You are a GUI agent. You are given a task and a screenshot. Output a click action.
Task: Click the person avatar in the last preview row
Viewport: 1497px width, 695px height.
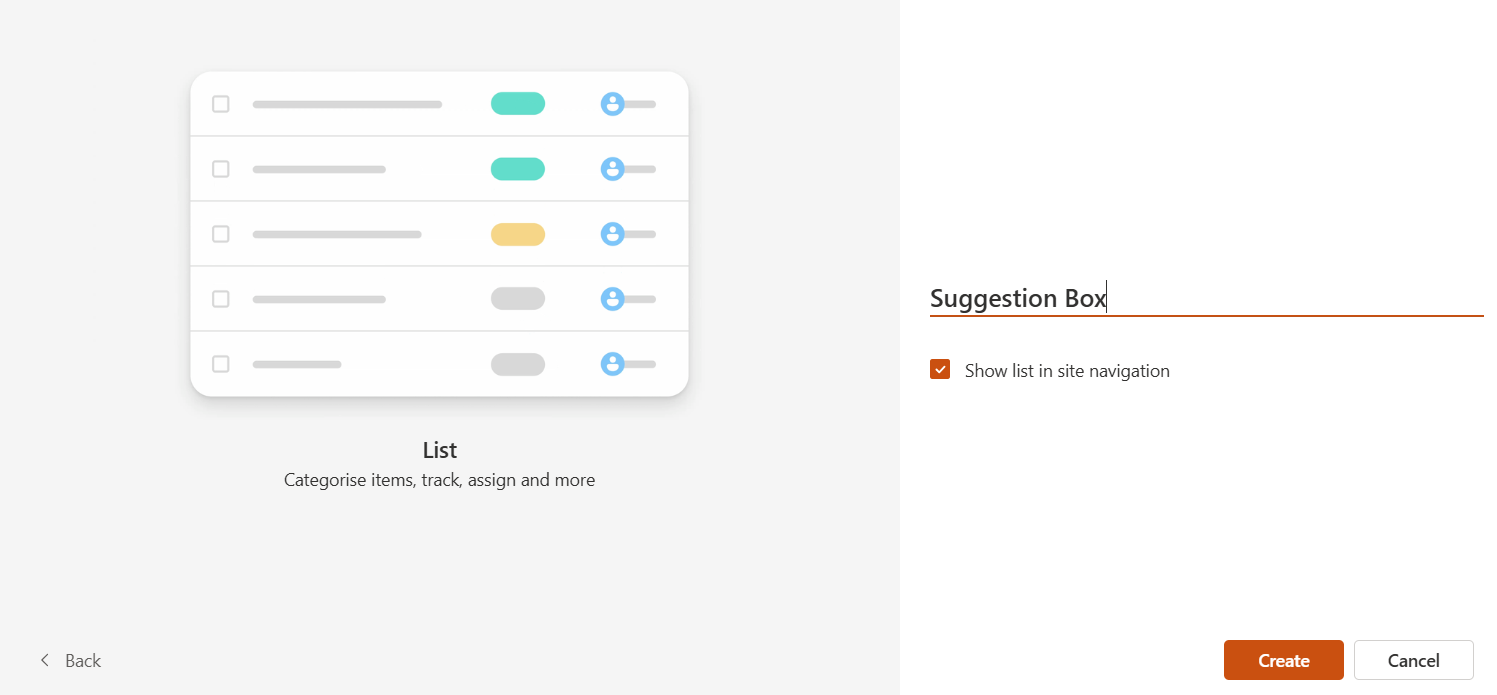[613, 363]
